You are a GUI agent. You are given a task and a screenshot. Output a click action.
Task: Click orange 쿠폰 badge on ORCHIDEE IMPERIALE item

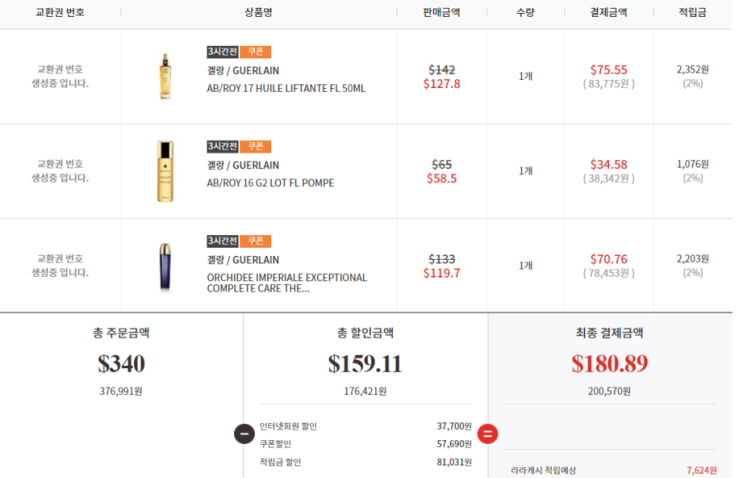[x=255, y=241]
